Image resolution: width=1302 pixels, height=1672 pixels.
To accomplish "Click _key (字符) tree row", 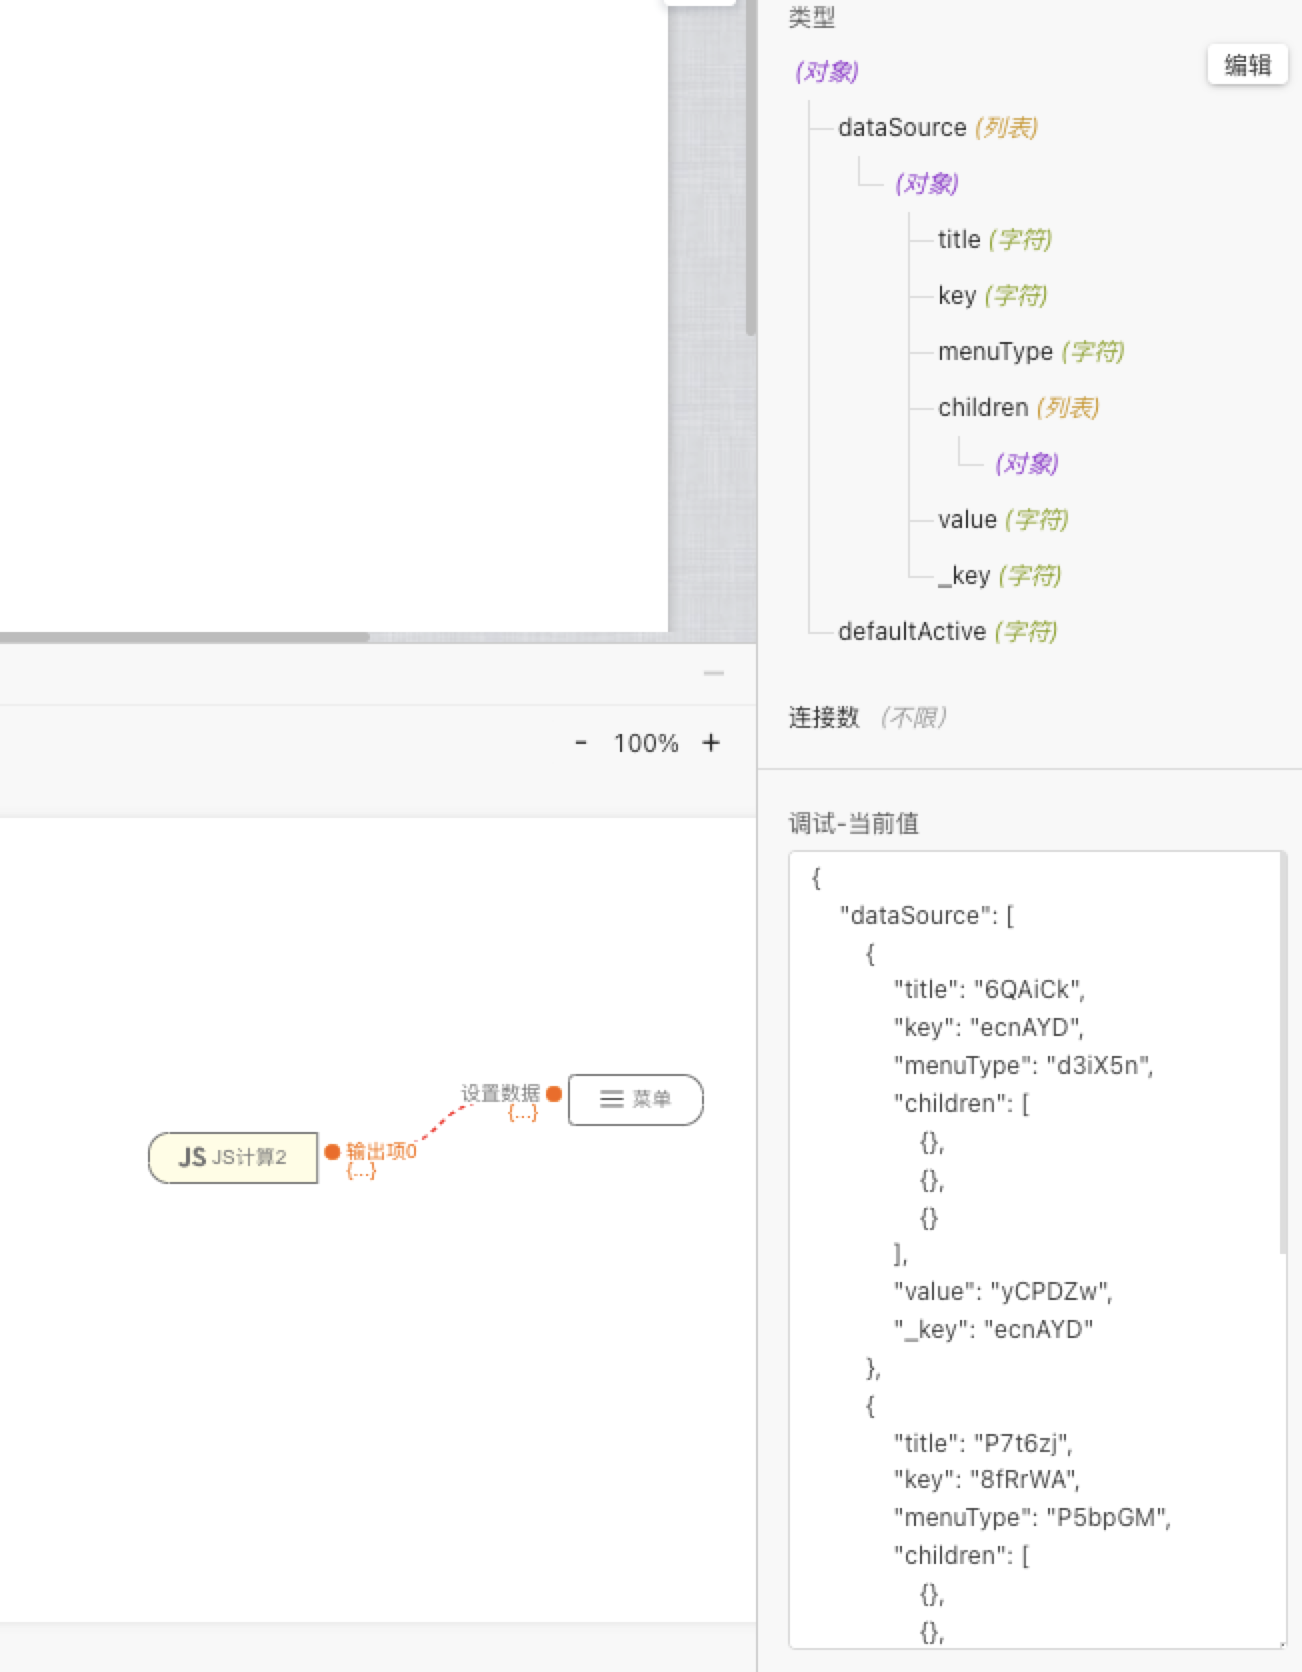I will click(x=1000, y=576).
